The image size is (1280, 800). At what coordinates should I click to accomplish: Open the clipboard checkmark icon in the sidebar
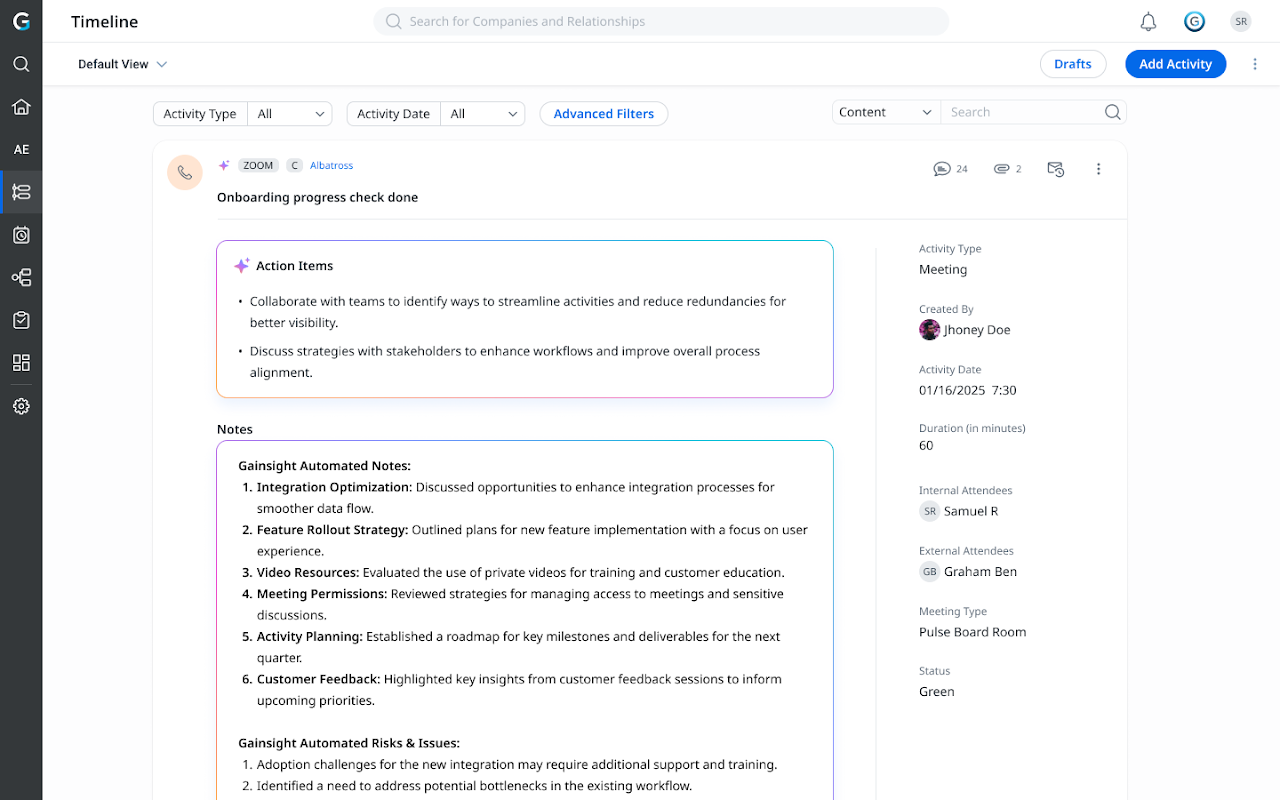pyautogui.click(x=21, y=320)
